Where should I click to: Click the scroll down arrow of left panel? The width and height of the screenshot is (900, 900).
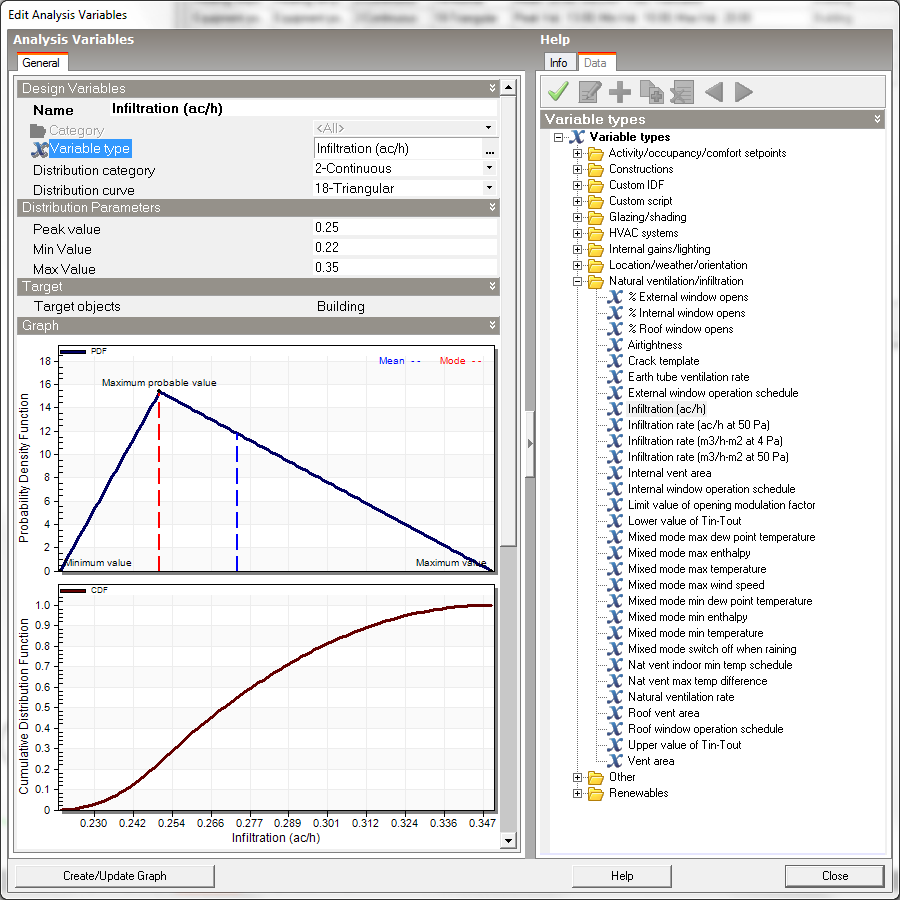[508, 841]
